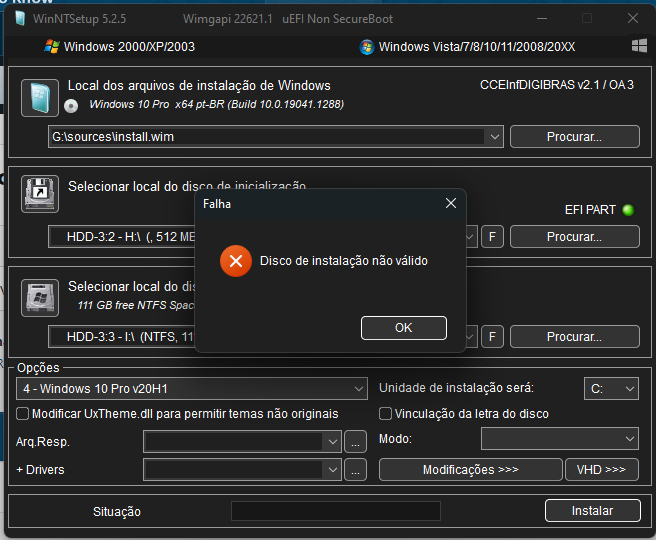Close the WinNTSetup window

pyautogui.click(x=633, y=18)
